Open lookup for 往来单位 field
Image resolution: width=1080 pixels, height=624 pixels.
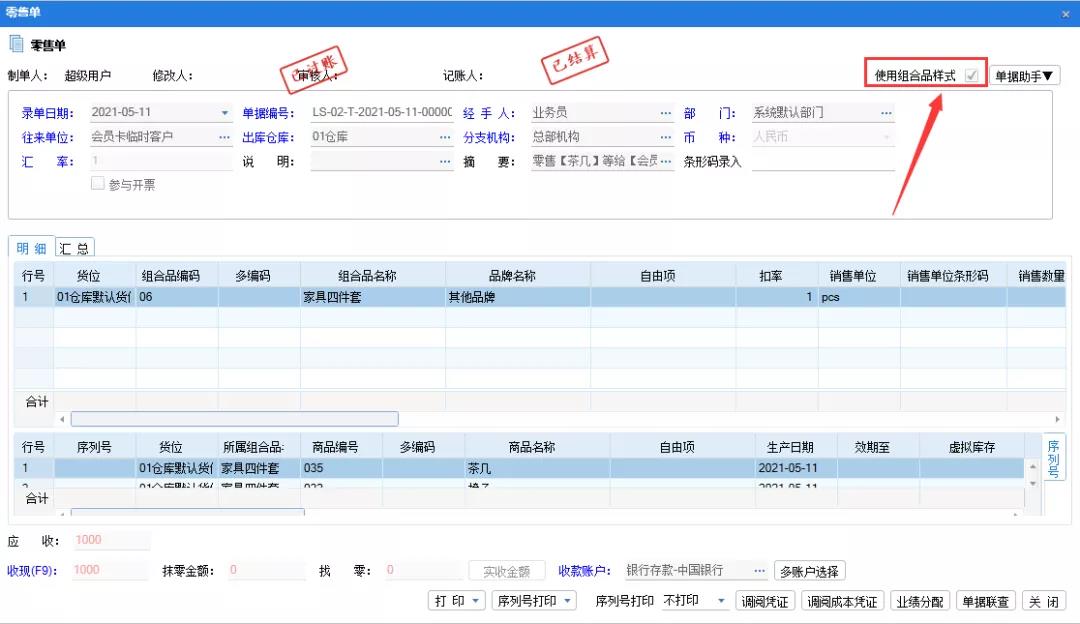point(225,137)
